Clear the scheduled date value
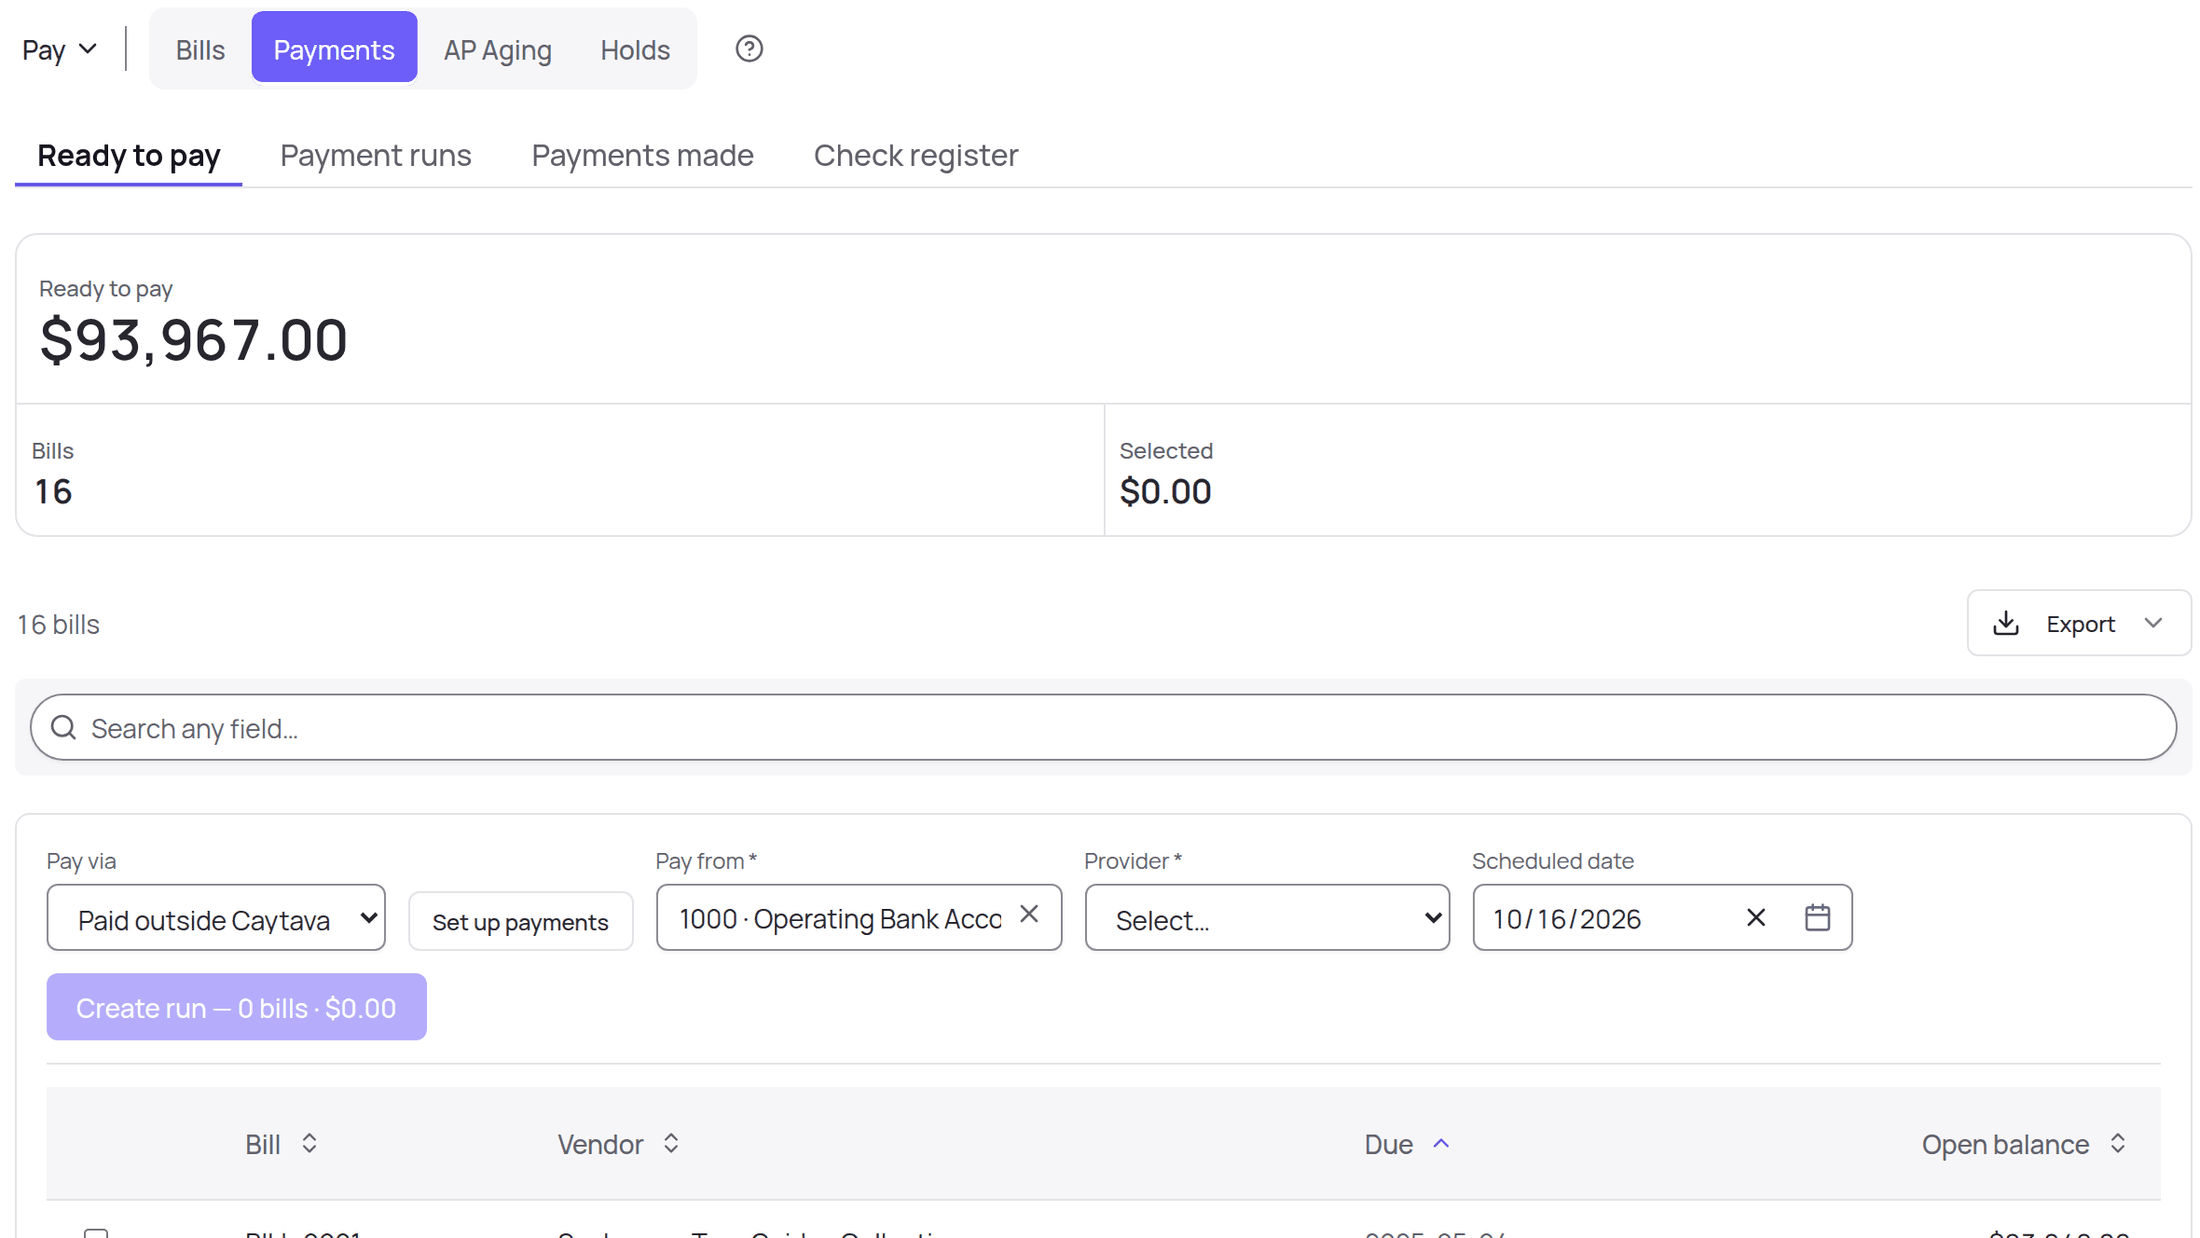2200x1238 pixels. click(1756, 917)
